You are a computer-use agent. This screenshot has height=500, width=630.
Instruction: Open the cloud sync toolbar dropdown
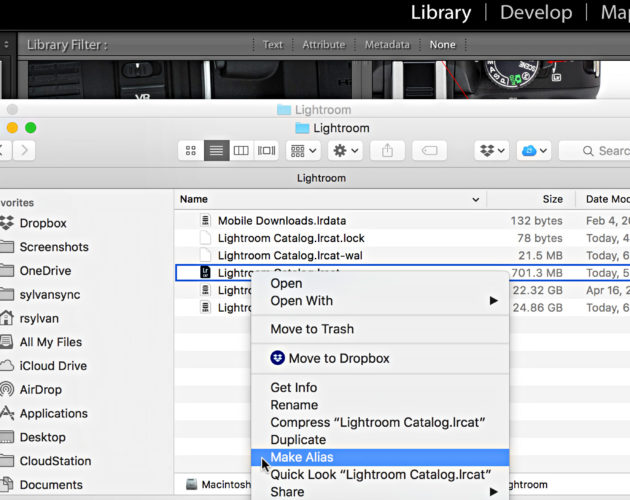point(534,151)
